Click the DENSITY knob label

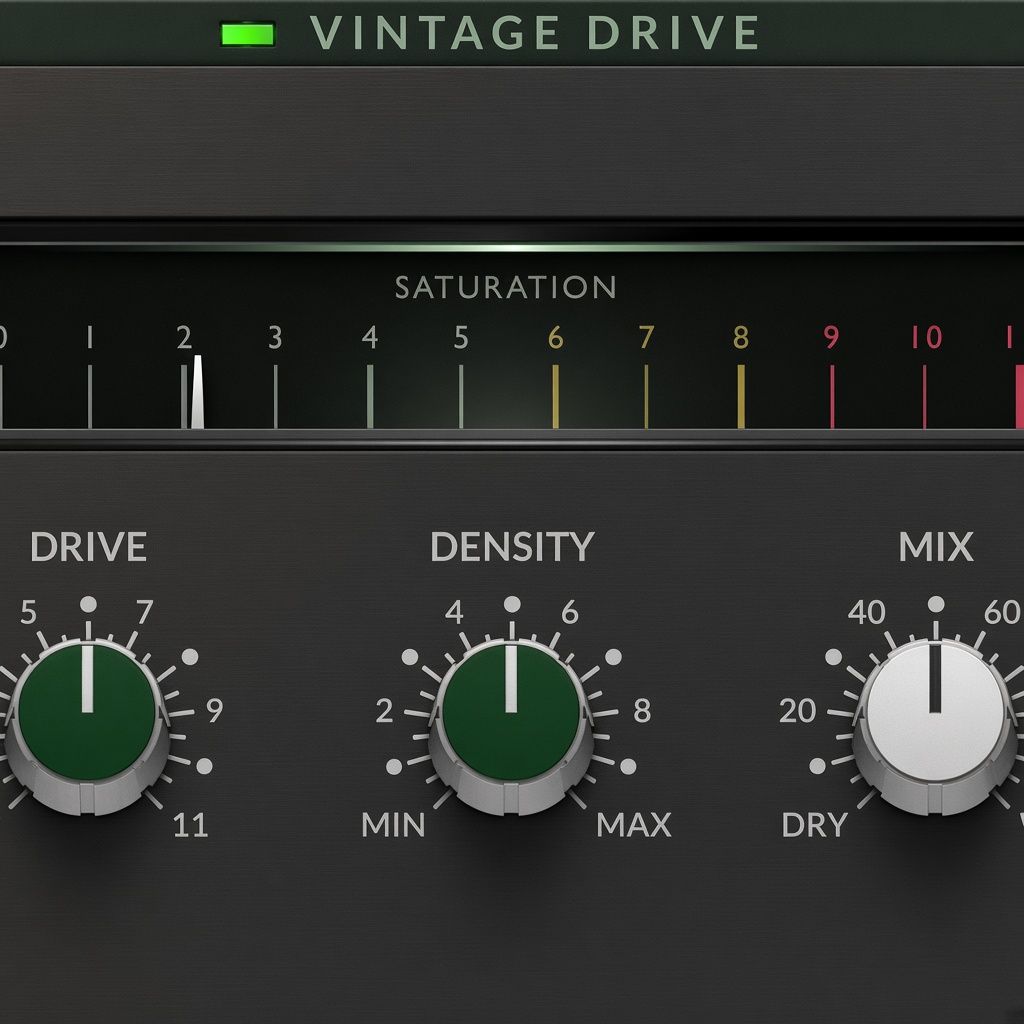tap(512, 547)
